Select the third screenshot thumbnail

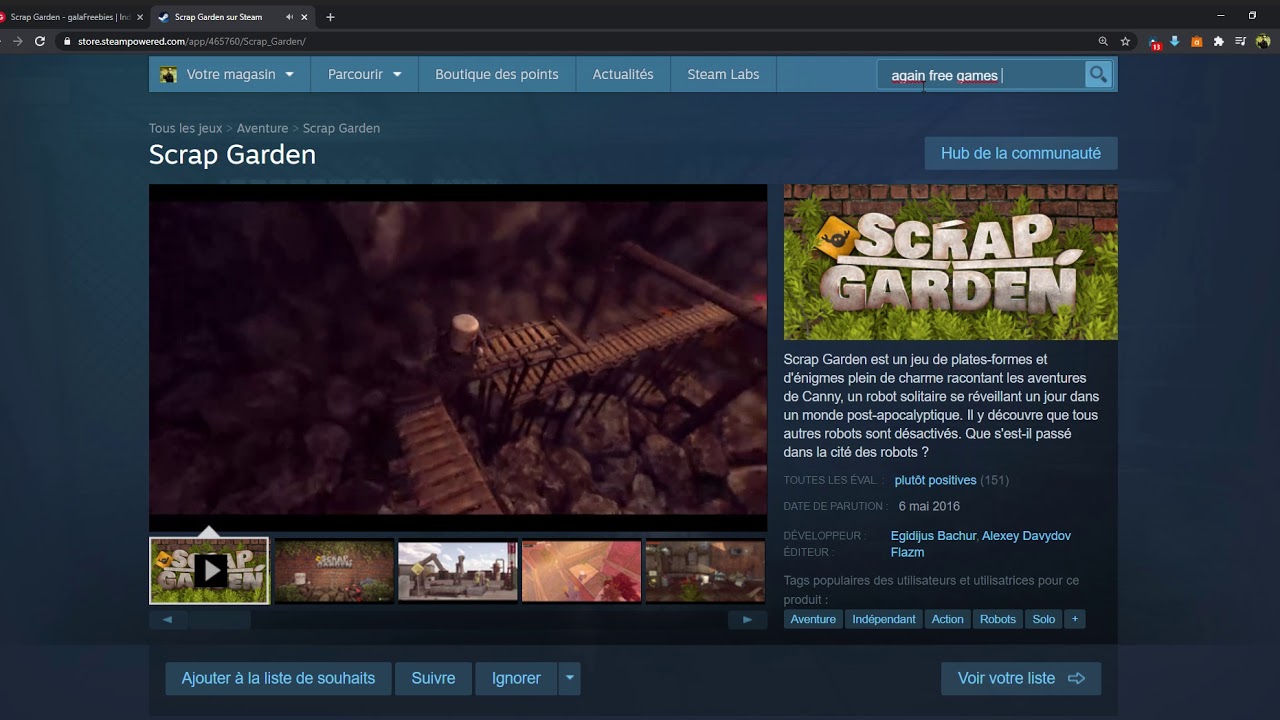click(x=458, y=571)
